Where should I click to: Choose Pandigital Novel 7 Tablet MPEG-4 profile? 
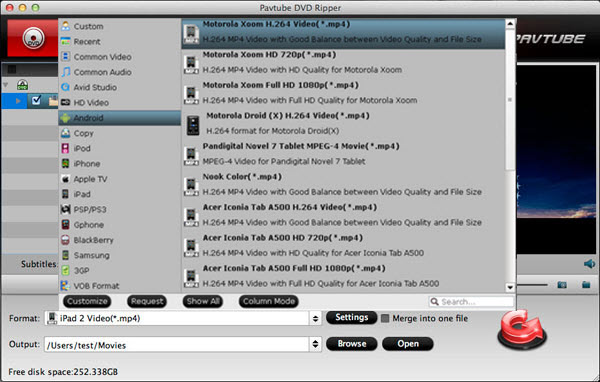tap(343, 156)
